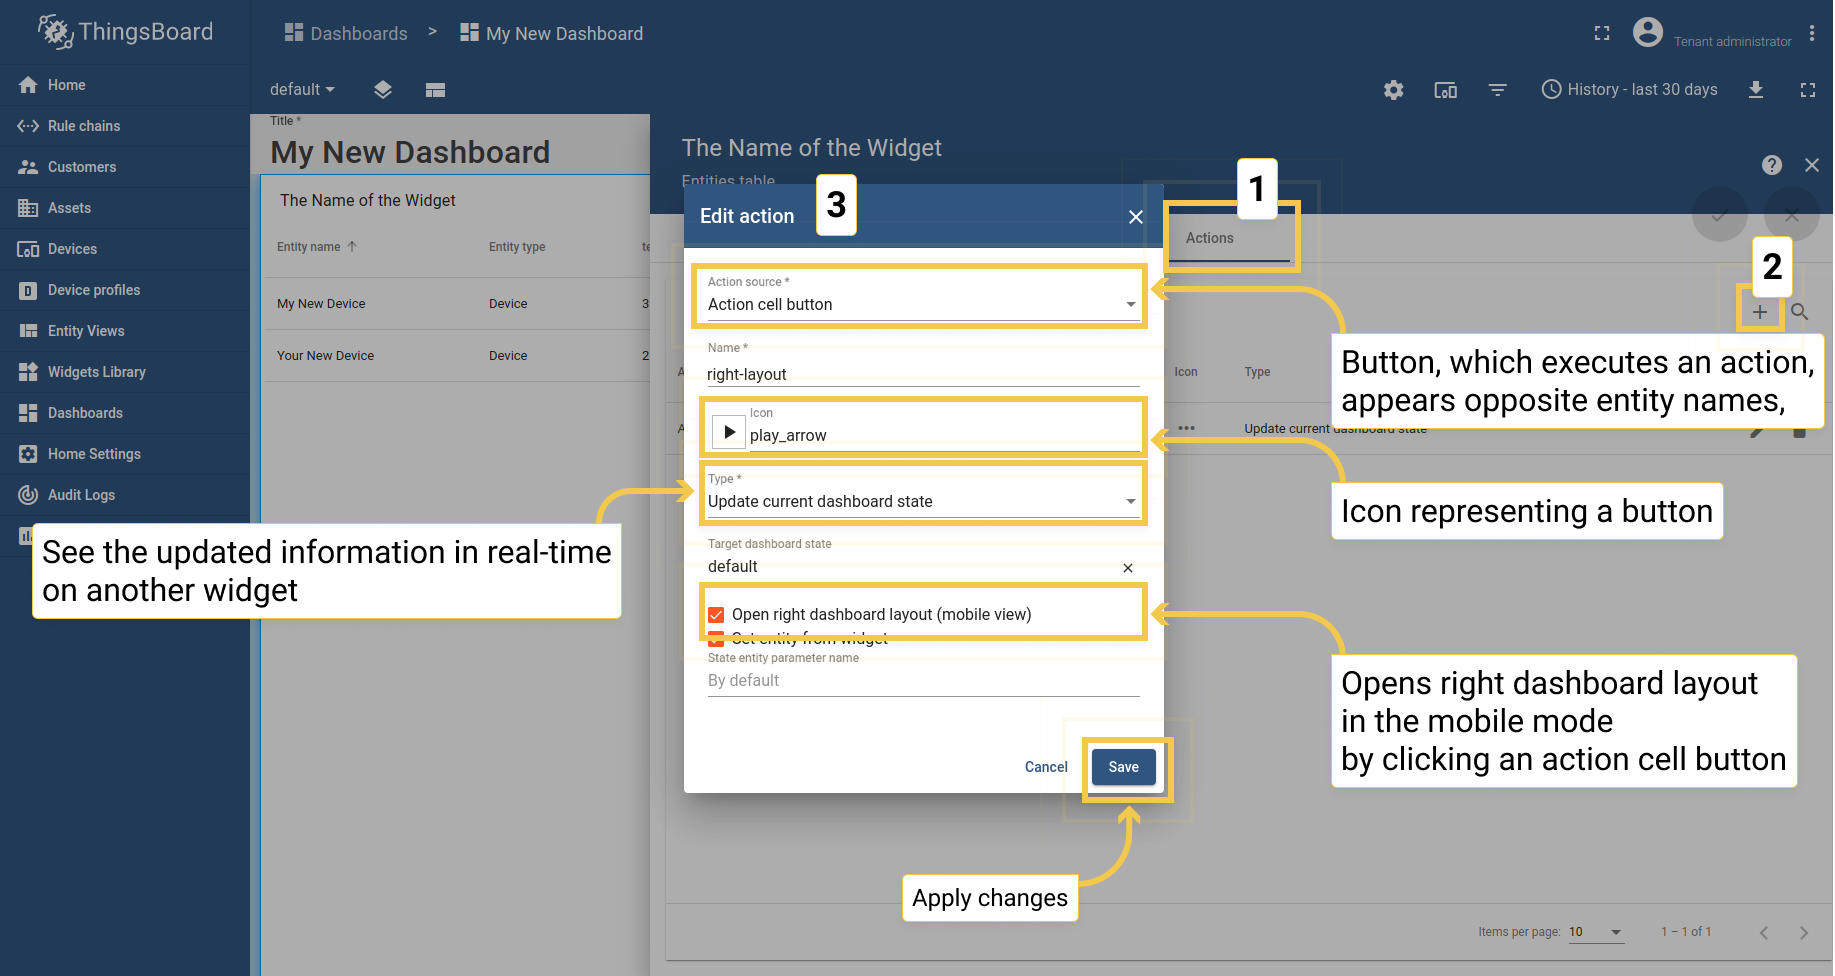This screenshot has width=1835, height=976.
Task: Open the entity aliases icon
Action: (1445, 90)
